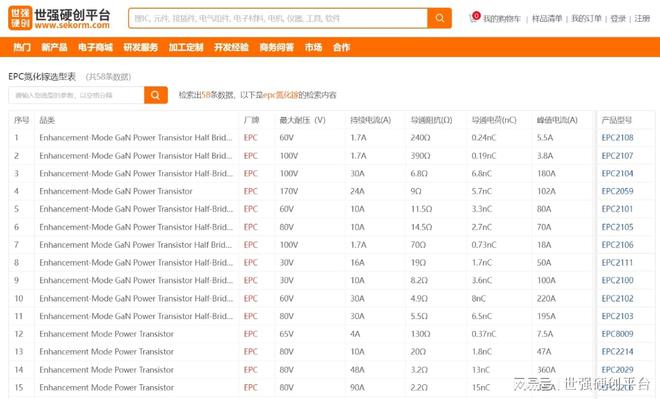660x399 pixels.
Task: Click the 注册 link
Action: (642, 19)
